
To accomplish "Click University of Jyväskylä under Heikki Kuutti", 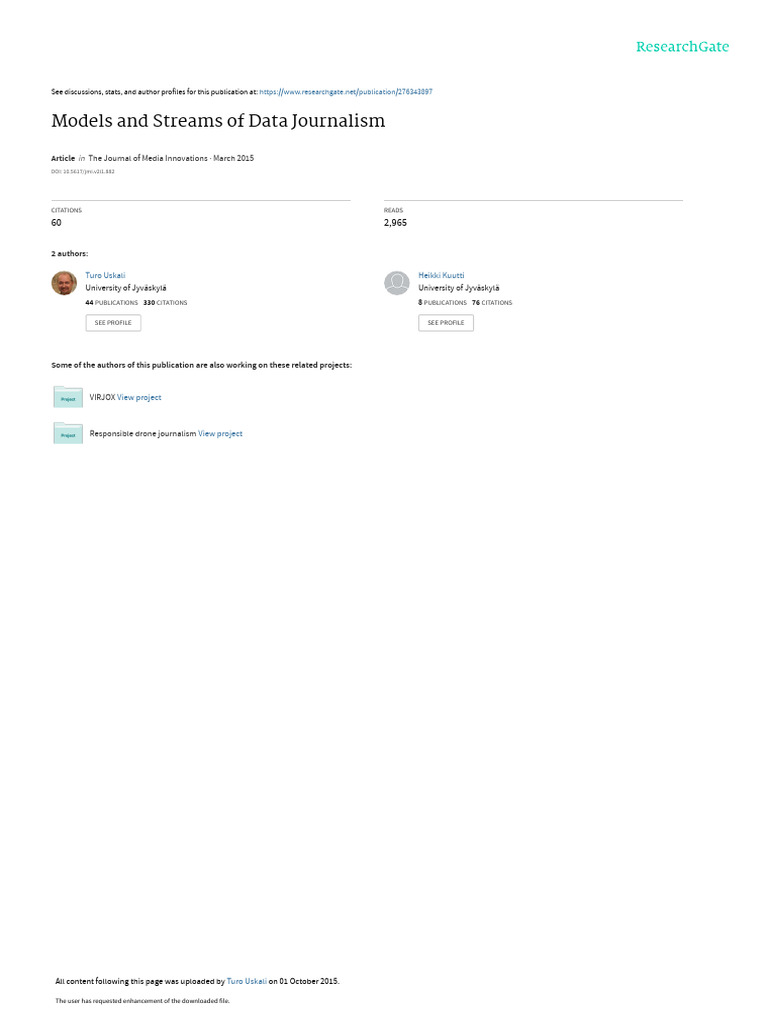I will [459, 288].
